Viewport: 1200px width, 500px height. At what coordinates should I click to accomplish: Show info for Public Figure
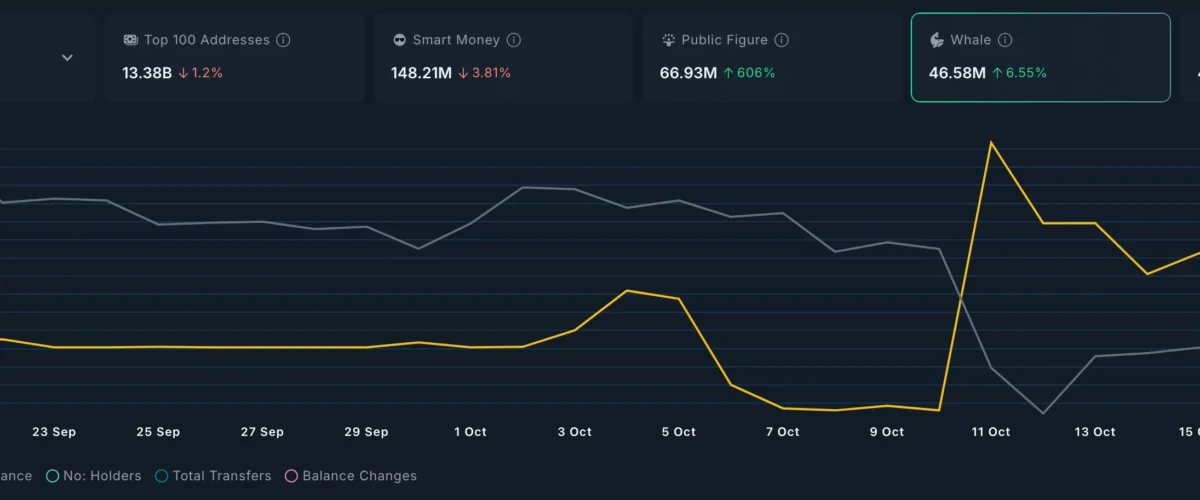click(782, 40)
